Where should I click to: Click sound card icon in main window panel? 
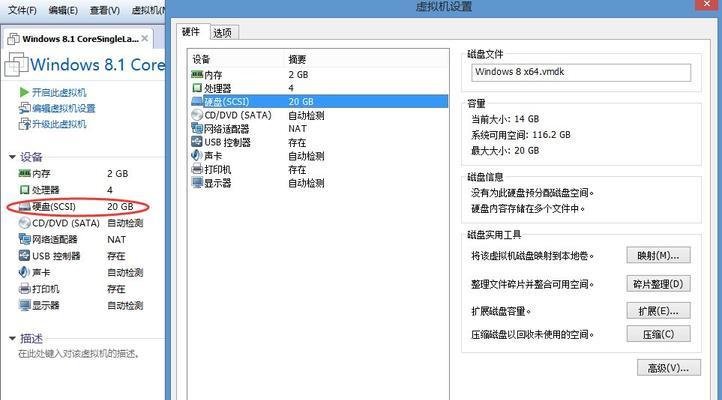click(24, 272)
